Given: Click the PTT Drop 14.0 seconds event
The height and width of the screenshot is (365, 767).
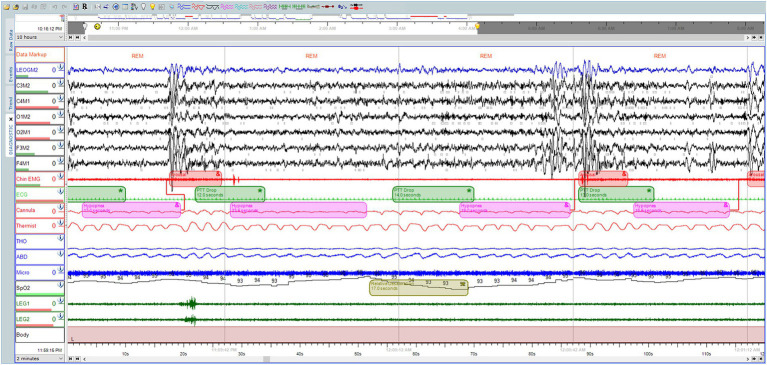Looking at the screenshot, I should click(x=433, y=194).
